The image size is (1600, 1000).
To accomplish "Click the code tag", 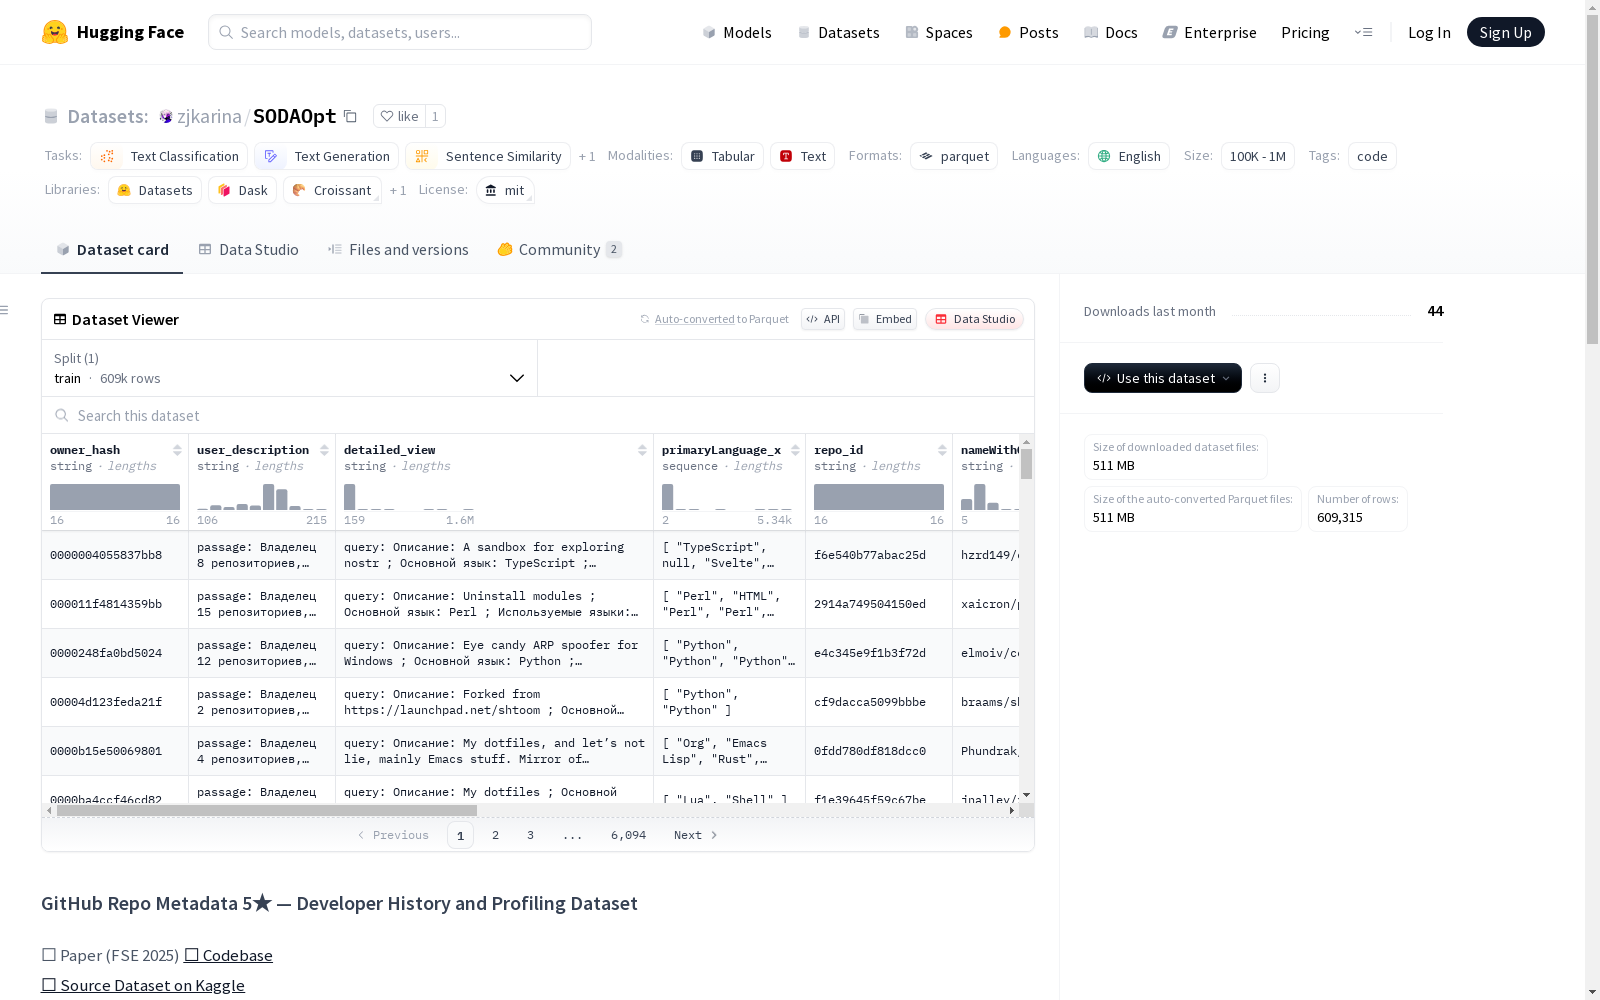I will point(1372,156).
